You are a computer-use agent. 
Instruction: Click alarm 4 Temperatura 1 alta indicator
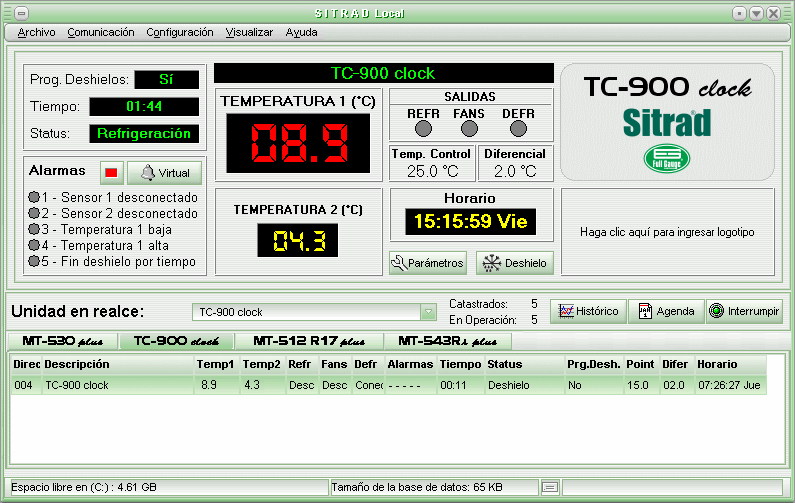click(34, 245)
